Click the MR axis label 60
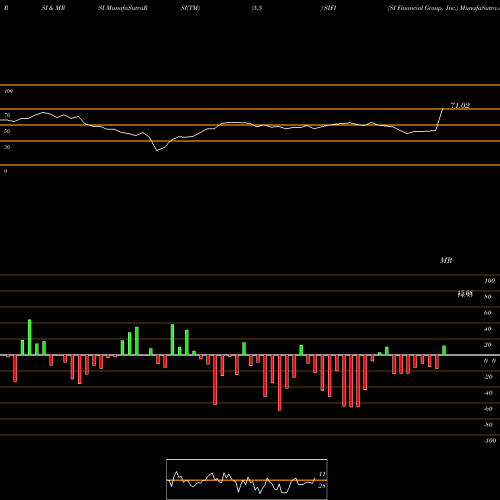Viewport: 500px width, 500px height. point(488,313)
